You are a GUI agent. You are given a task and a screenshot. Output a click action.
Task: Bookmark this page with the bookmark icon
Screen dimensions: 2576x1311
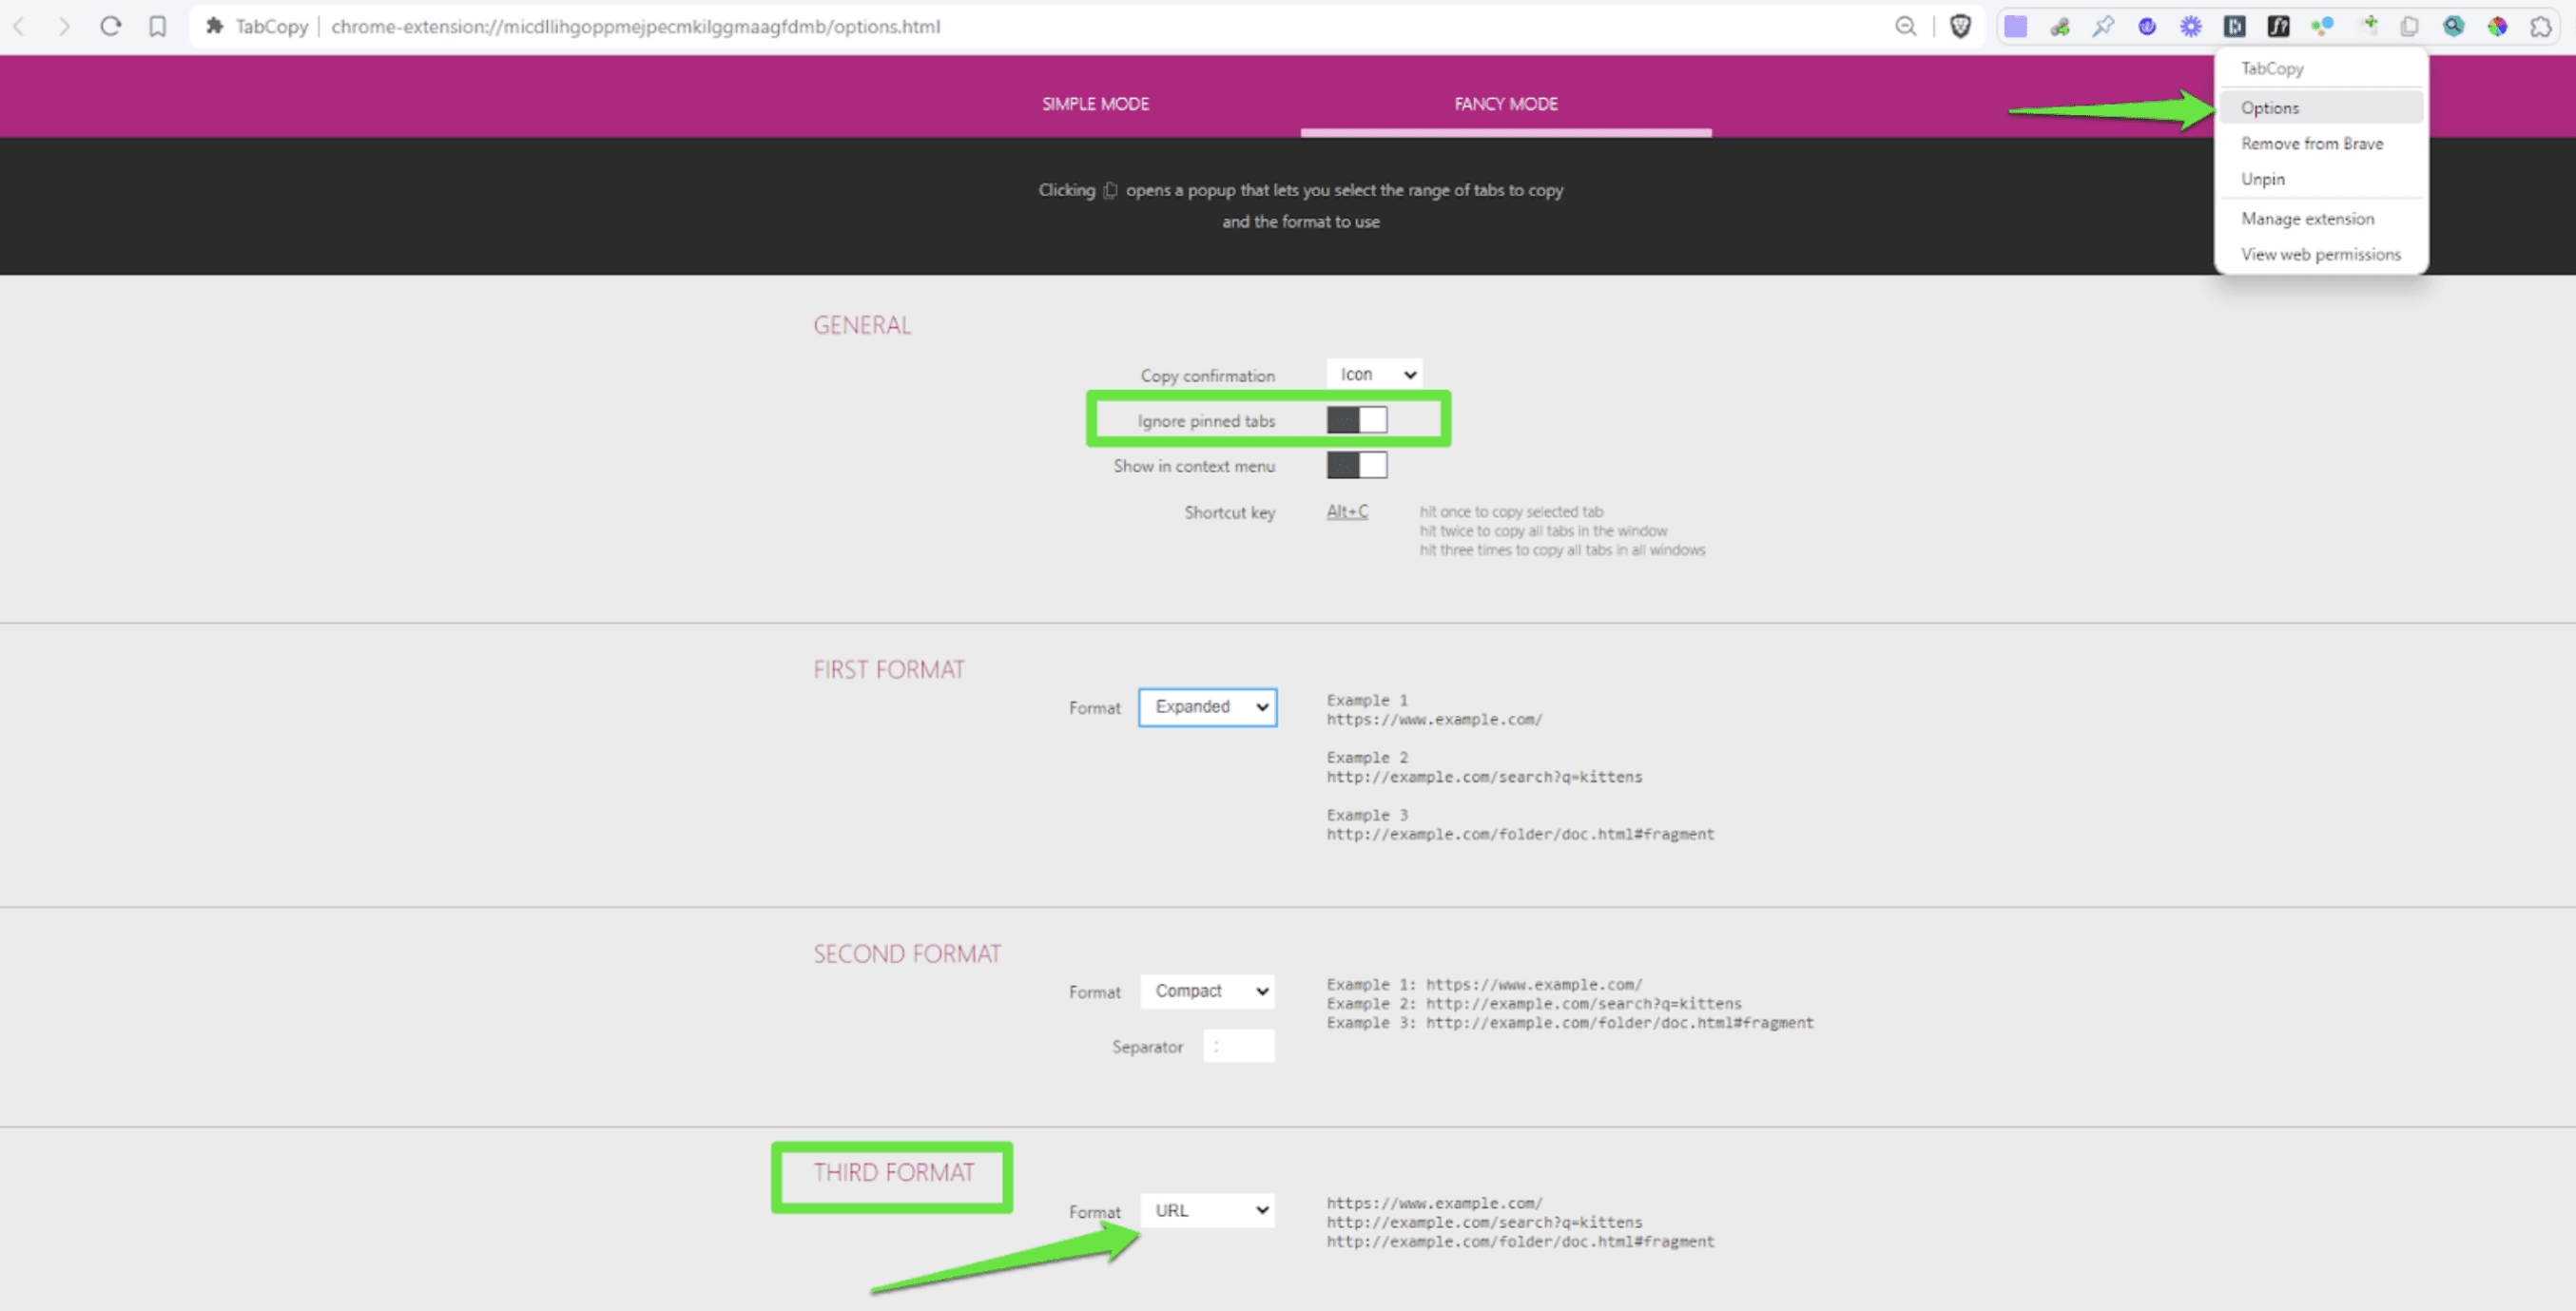click(x=158, y=26)
